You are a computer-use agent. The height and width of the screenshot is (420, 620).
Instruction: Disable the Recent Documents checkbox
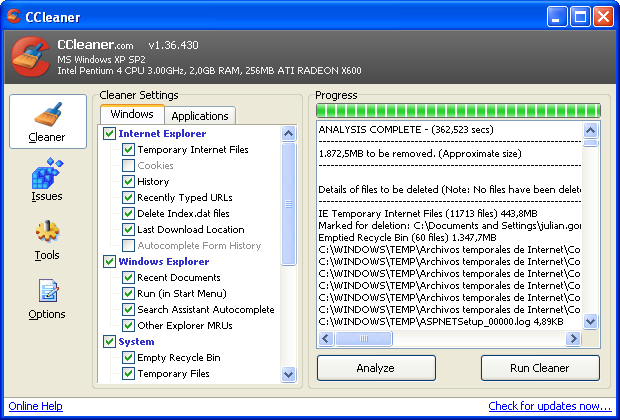[128, 278]
